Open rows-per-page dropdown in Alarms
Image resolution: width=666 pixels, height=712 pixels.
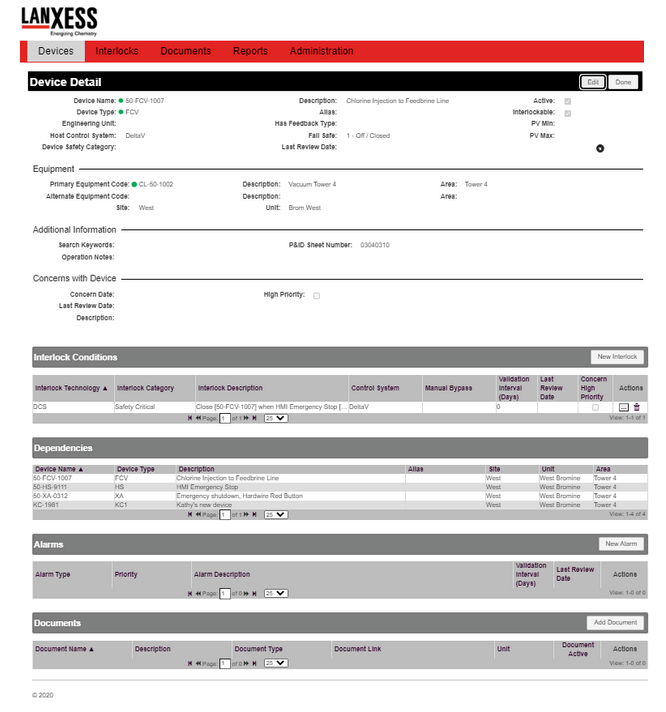pyautogui.click(x=276, y=593)
